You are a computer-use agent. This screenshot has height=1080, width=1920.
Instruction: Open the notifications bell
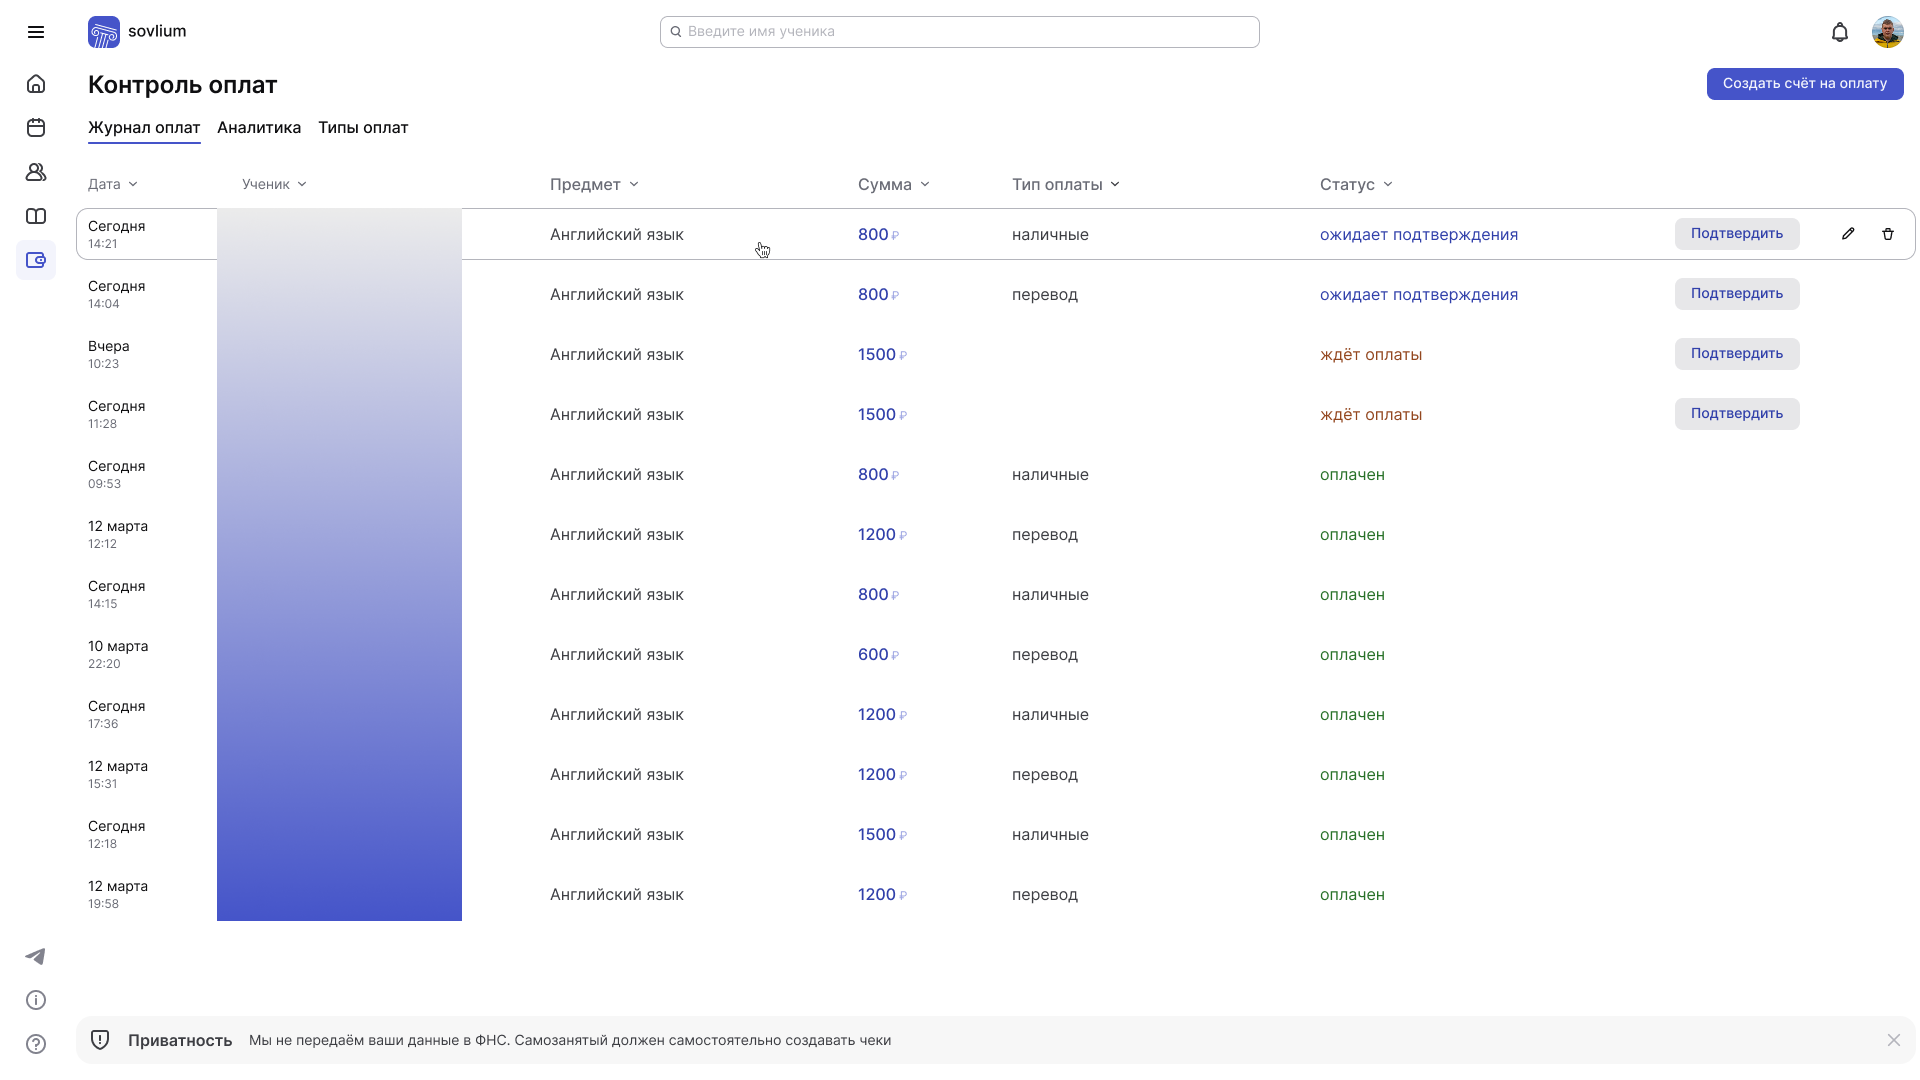click(1839, 33)
